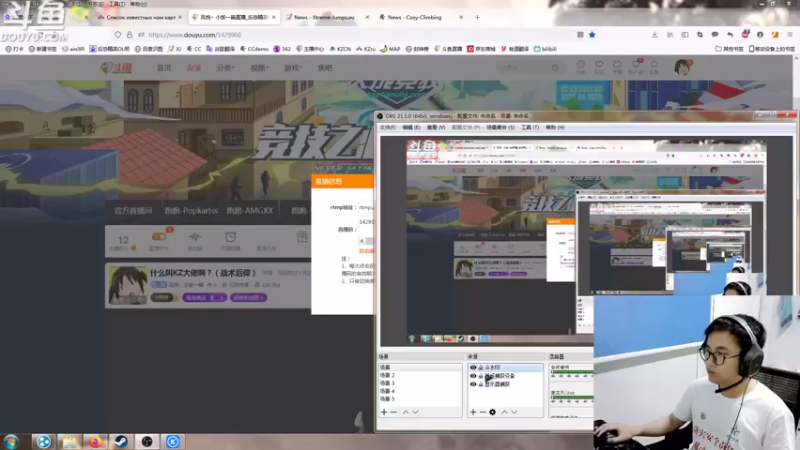The width and height of the screenshot is (800, 450).
Task: Open Steam from the taskbar
Action: 120,441
